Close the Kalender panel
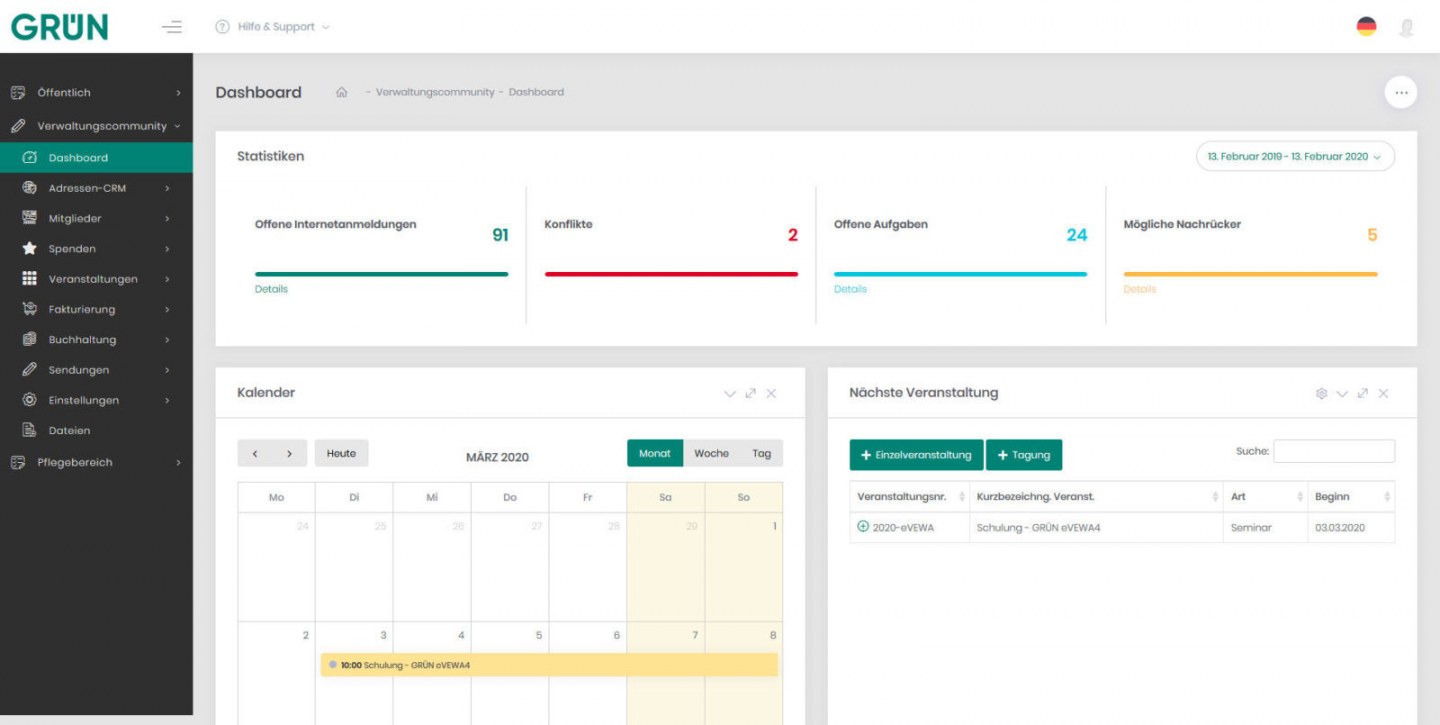Viewport: 1440px width, 725px height. pos(771,393)
